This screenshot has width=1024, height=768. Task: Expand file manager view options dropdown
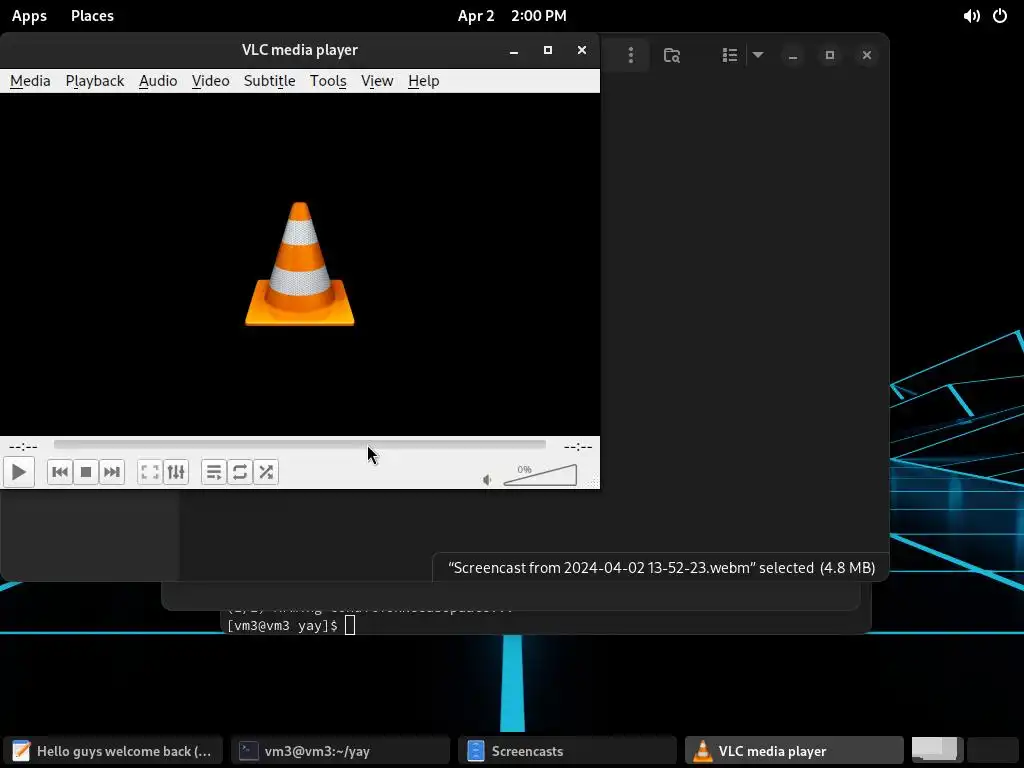click(x=758, y=55)
